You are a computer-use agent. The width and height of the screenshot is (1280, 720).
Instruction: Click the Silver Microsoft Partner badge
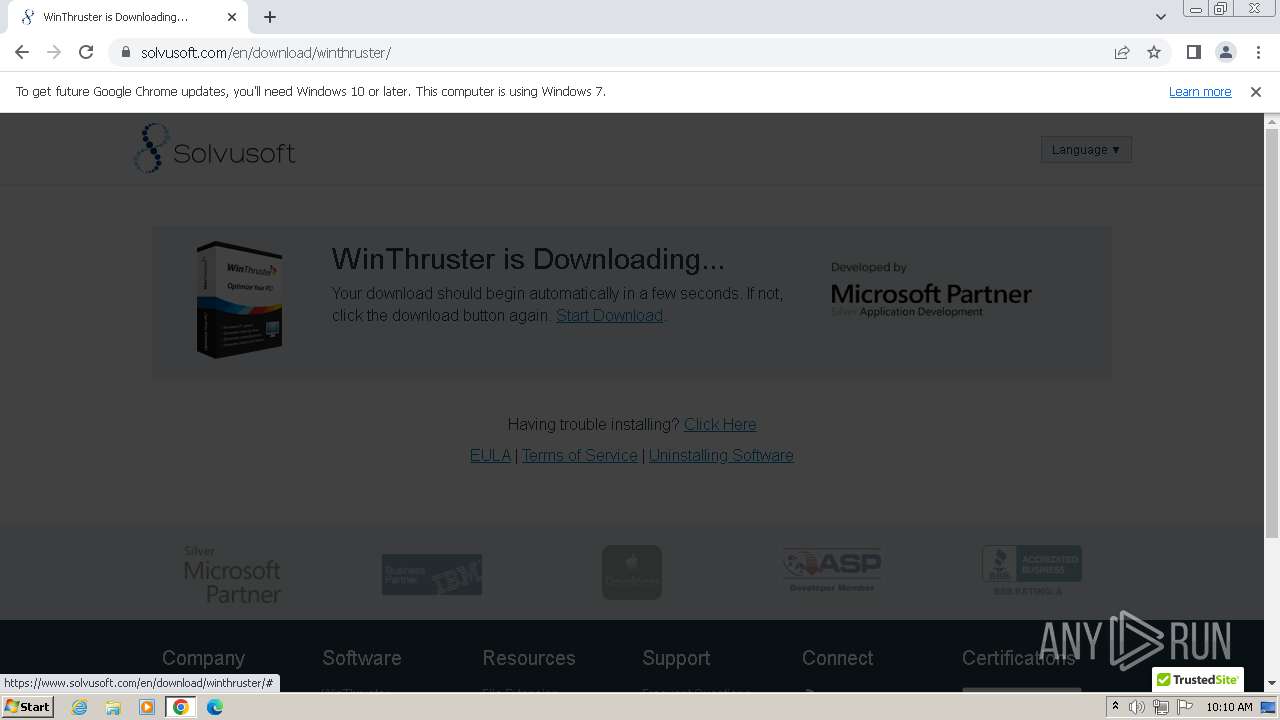(x=232, y=574)
